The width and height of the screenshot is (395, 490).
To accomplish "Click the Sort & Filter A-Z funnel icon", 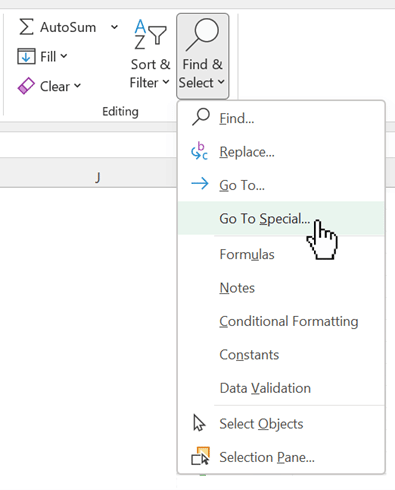I will (x=150, y=35).
